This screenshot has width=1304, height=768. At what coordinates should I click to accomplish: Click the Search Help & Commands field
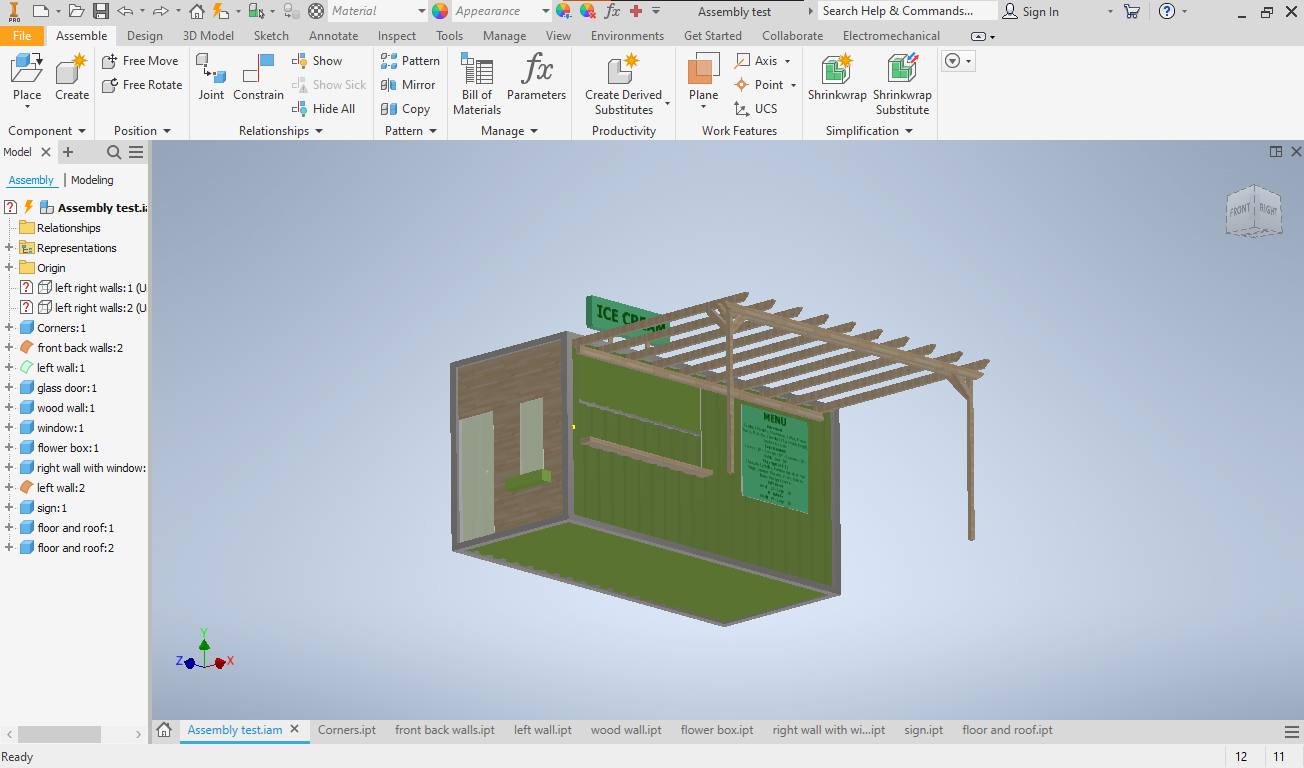[906, 11]
